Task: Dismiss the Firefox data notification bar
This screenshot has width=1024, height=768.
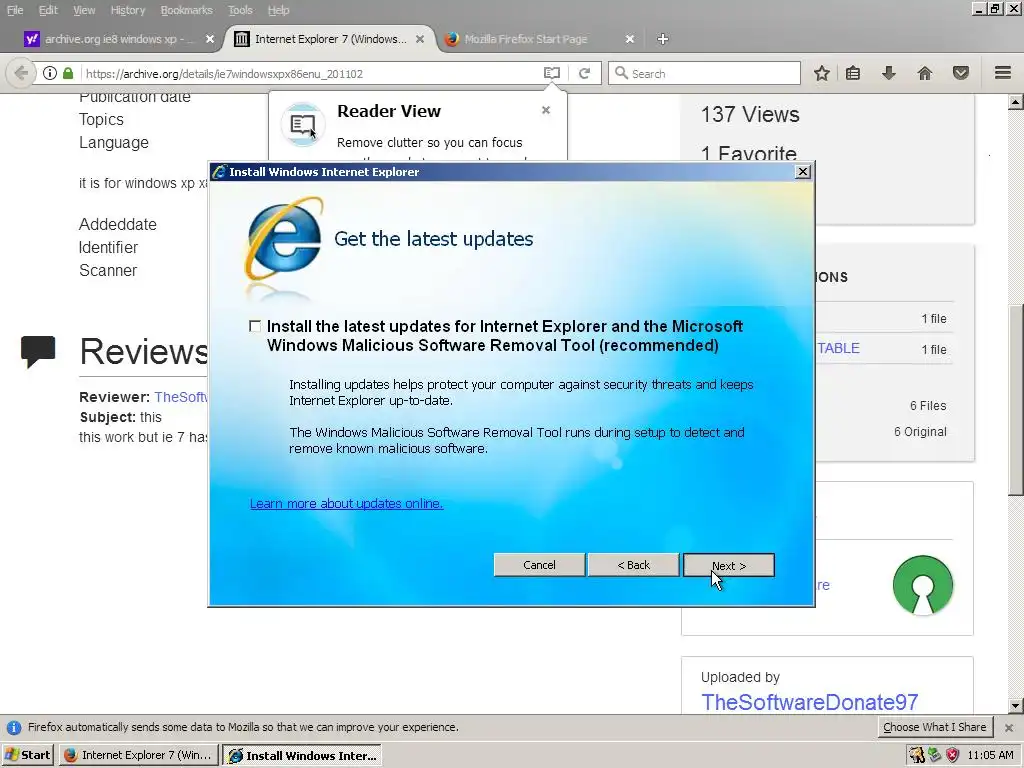Action: tap(1008, 728)
